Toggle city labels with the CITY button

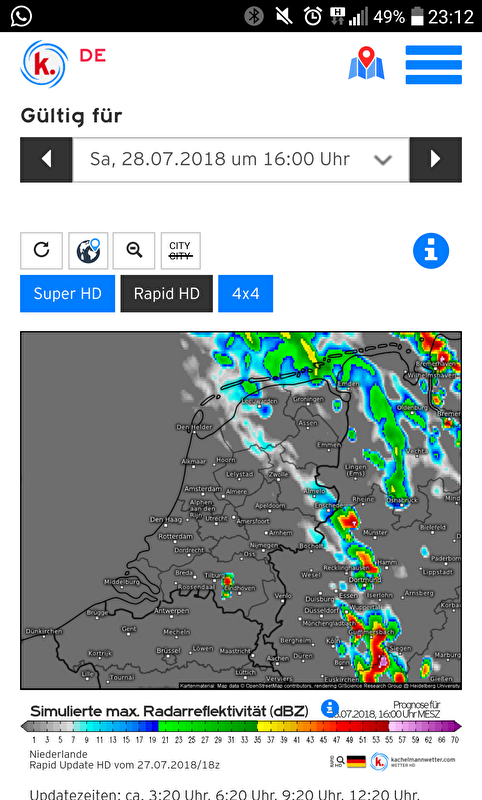pyautogui.click(x=181, y=251)
